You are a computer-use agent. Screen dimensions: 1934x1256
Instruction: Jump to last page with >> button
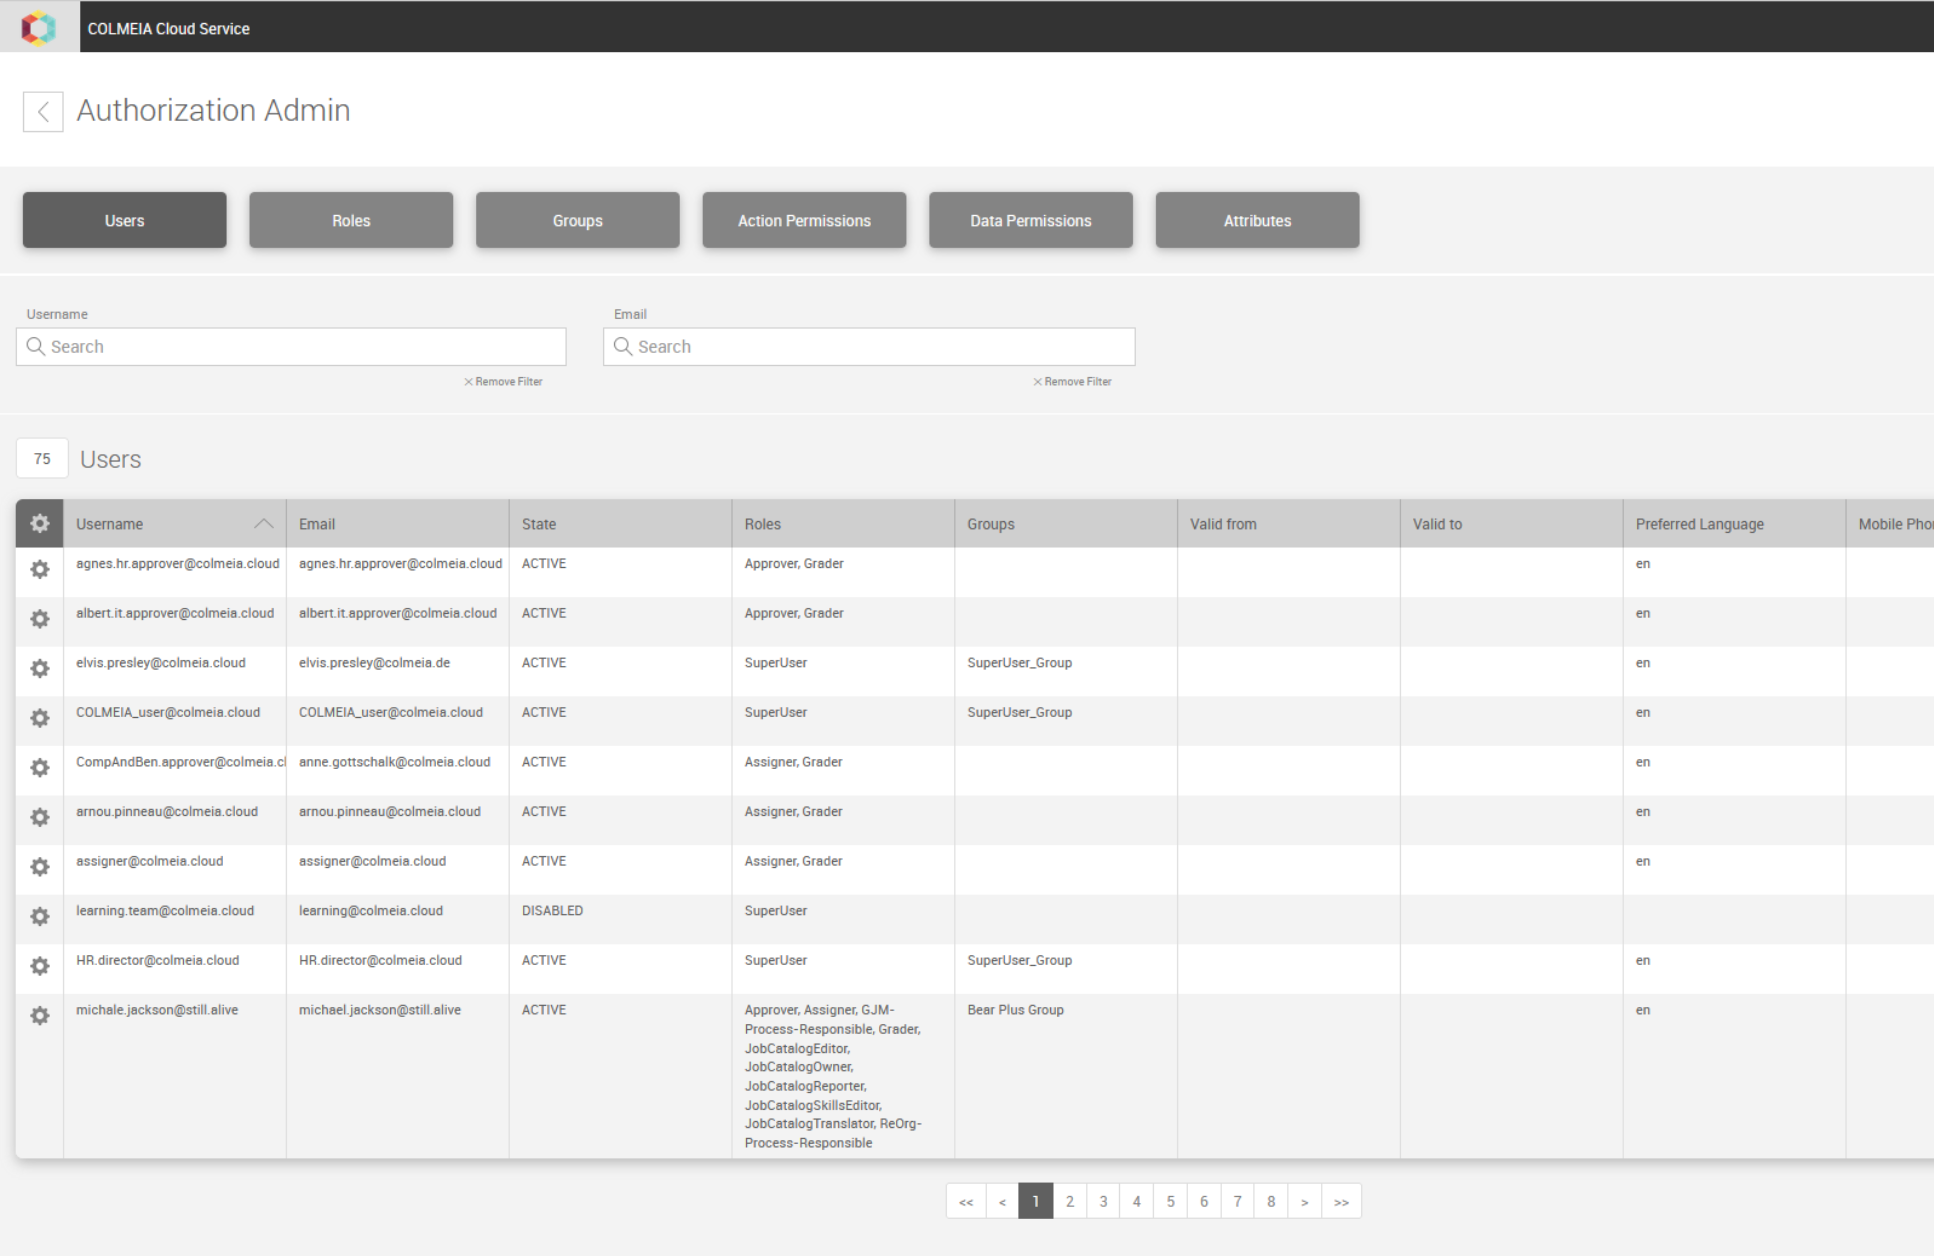pos(1341,1201)
